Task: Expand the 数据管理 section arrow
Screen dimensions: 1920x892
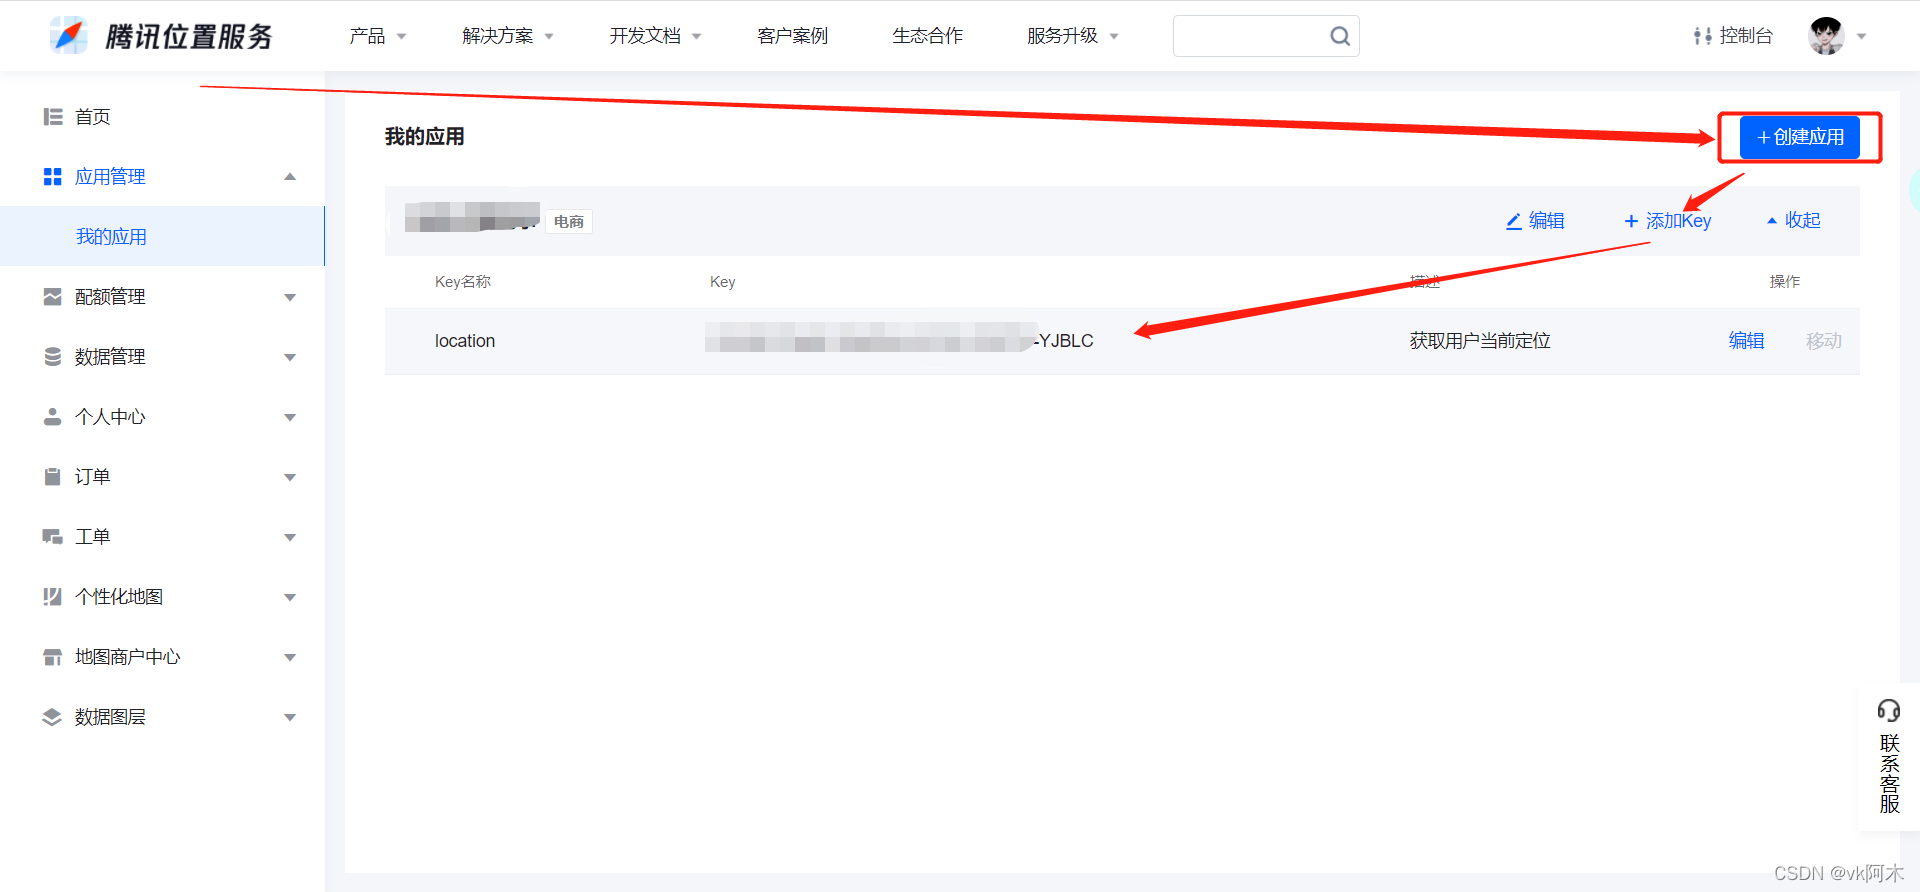Action: pyautogui.click(x=290, y=357)
